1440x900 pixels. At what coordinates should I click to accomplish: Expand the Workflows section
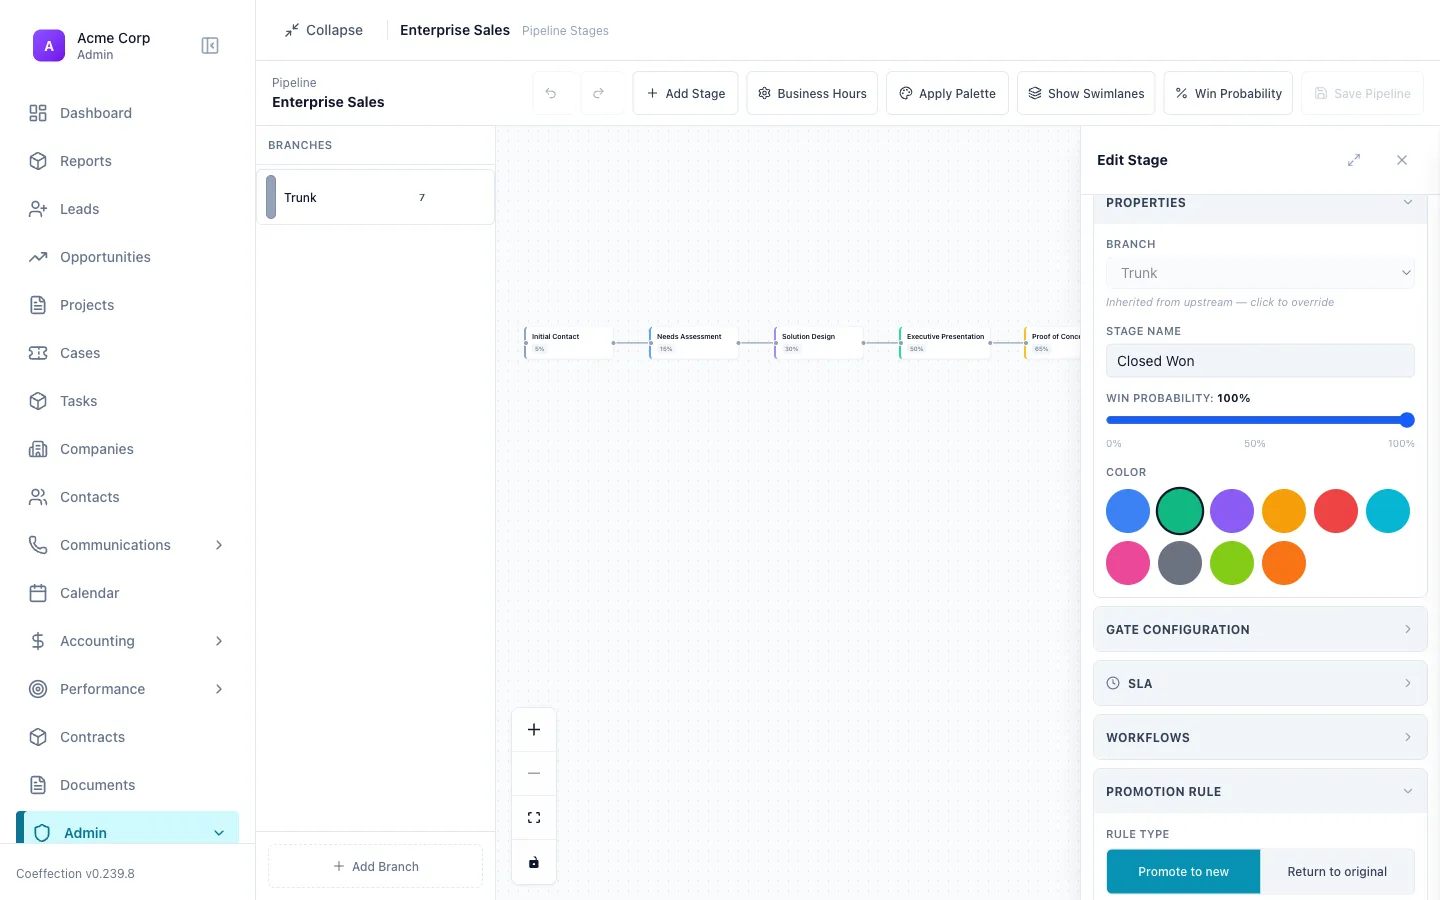coord(1260,738)
